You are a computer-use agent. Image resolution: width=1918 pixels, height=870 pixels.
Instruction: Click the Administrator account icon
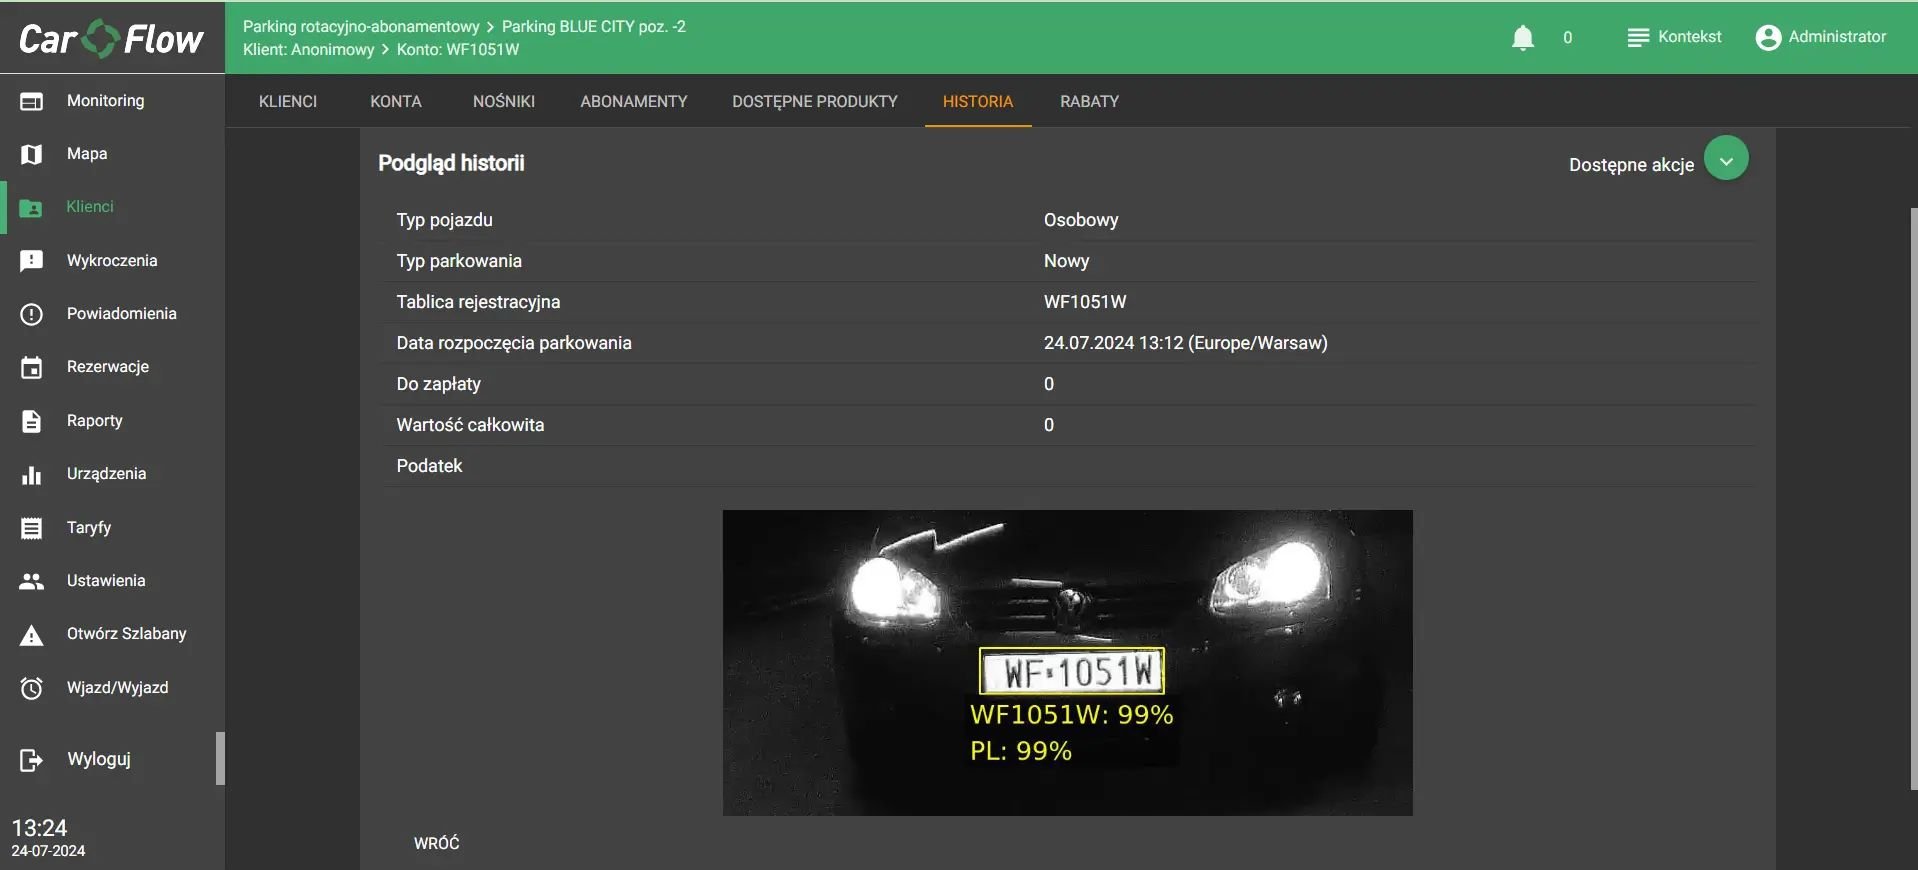pyautogui.click(x=1768, y=37)
